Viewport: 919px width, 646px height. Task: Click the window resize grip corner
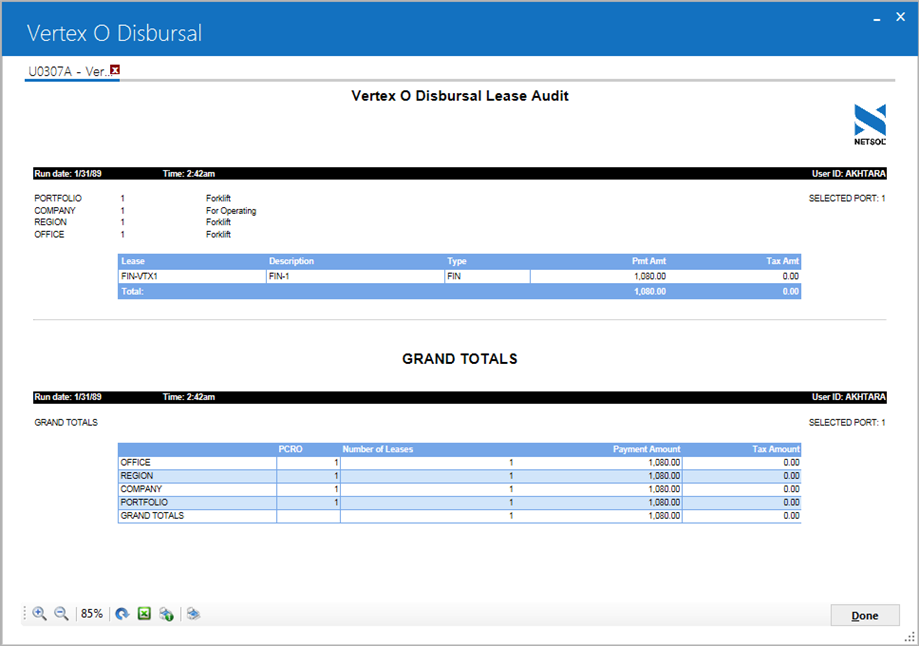point(910,637)
